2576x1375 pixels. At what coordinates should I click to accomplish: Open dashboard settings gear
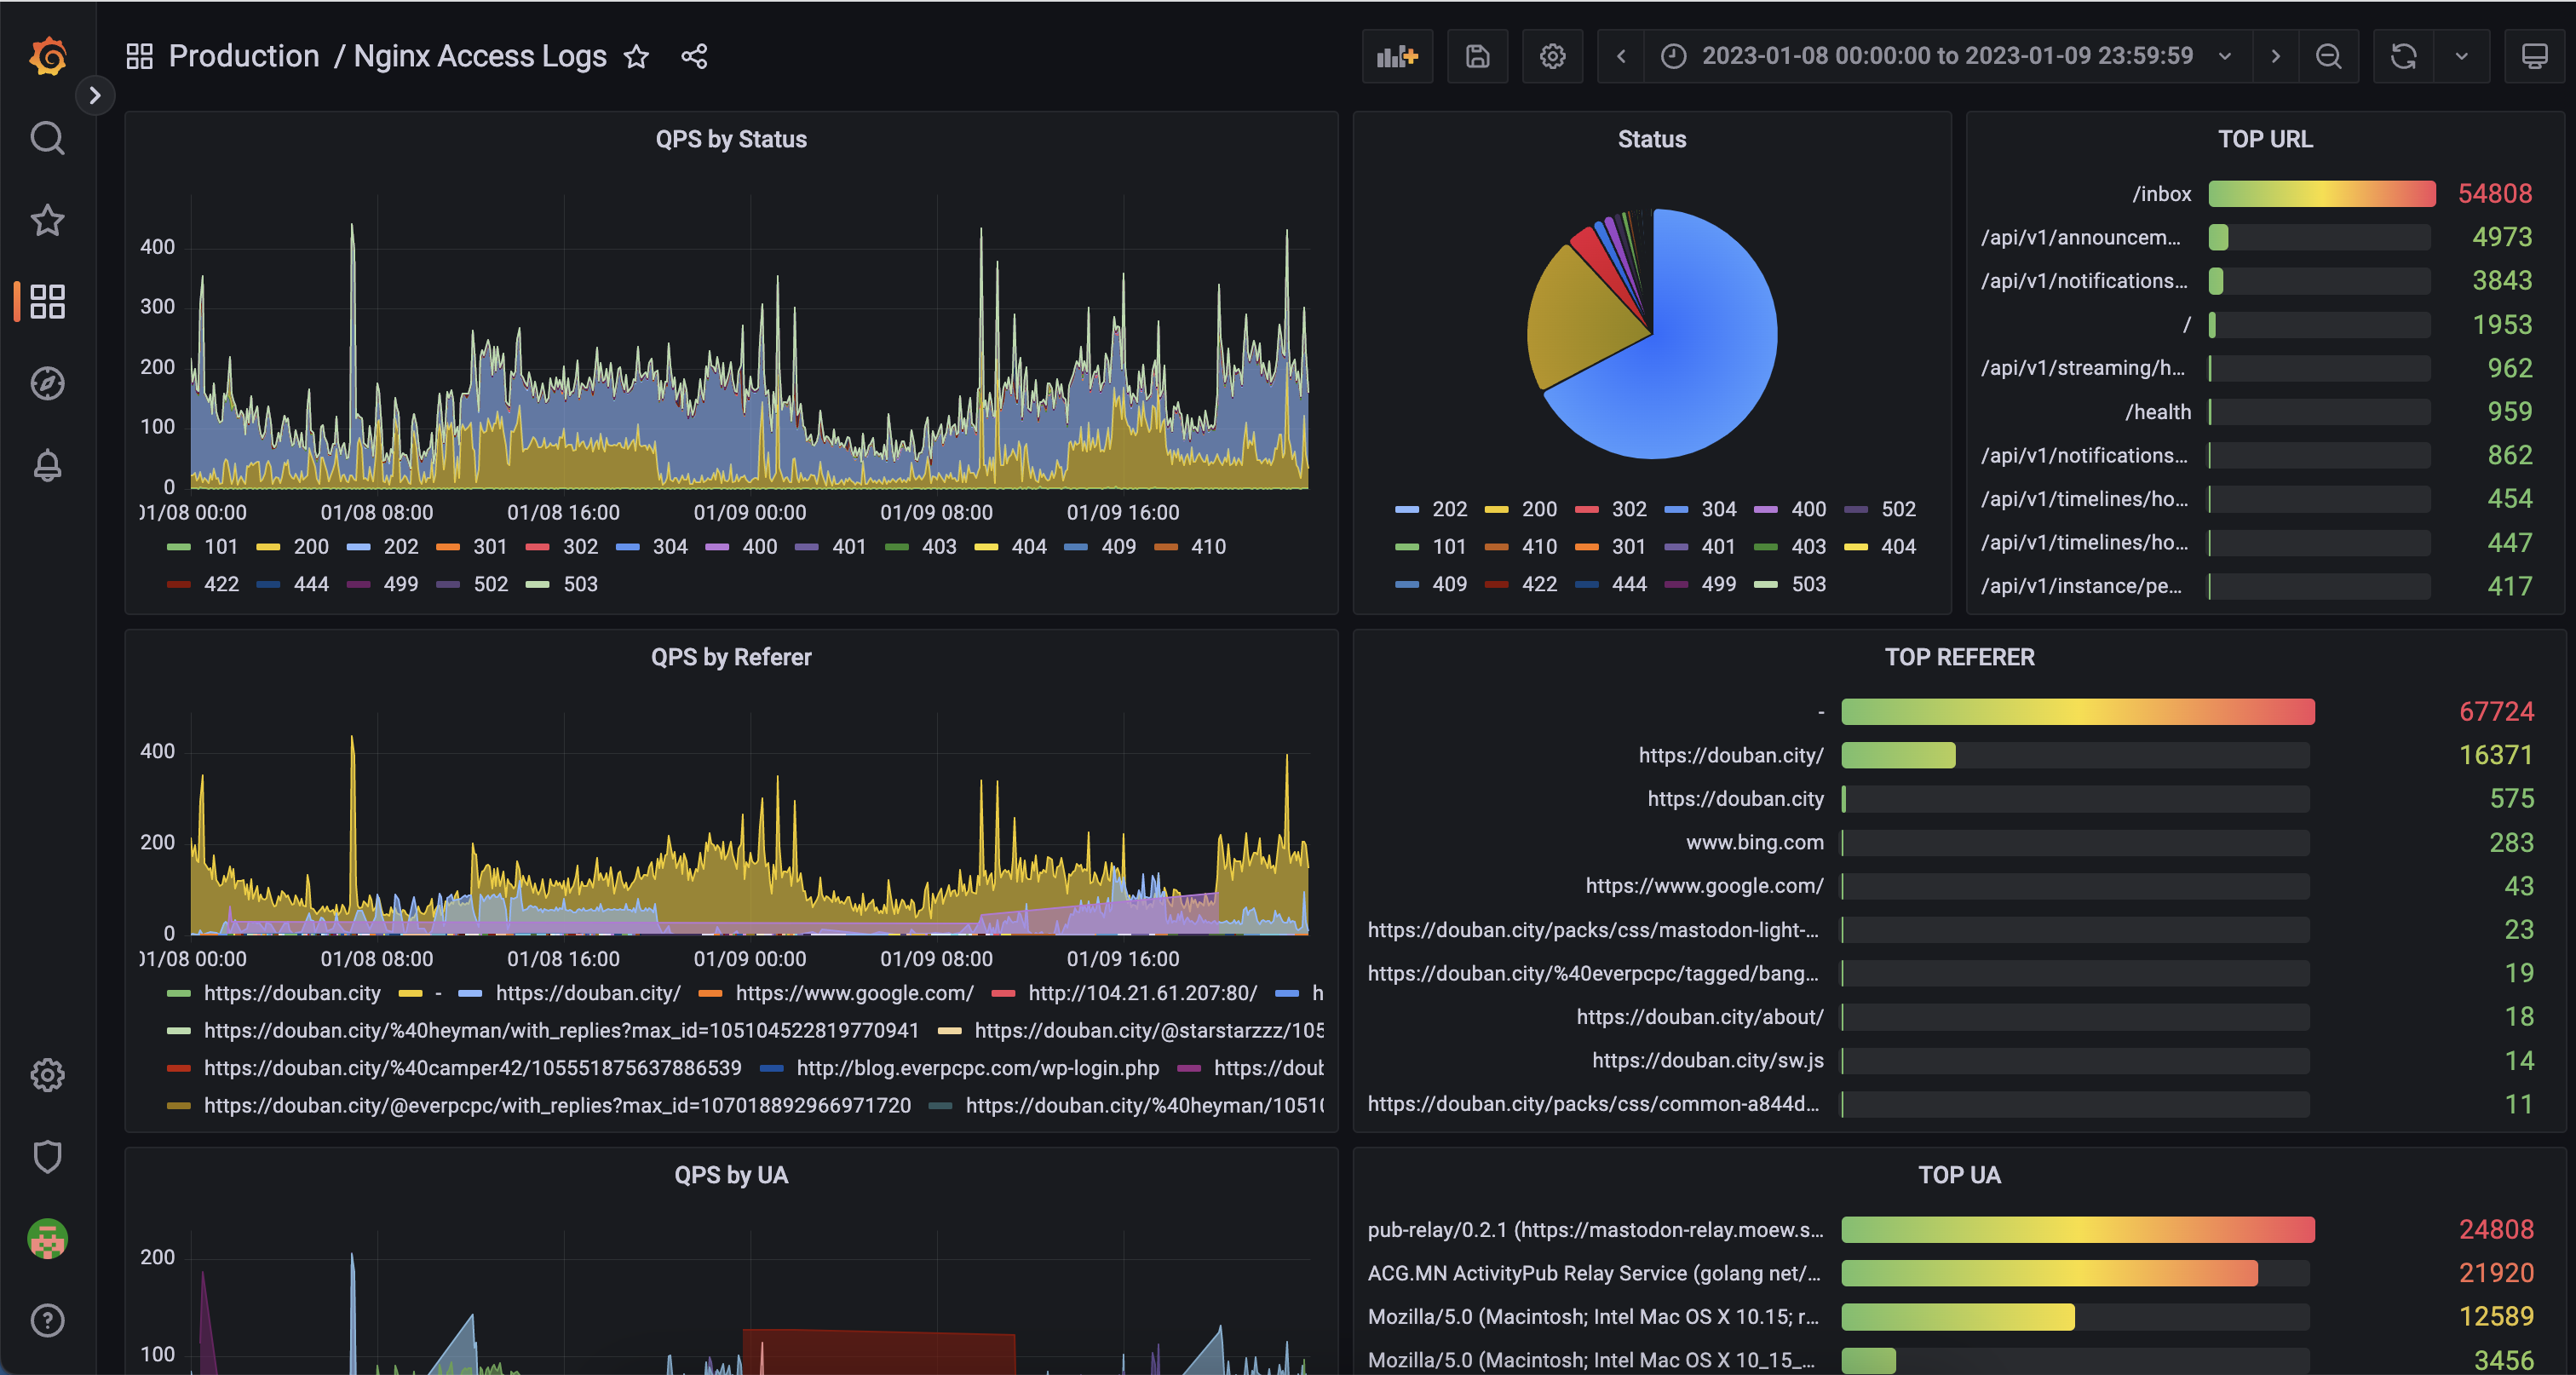pyautogui.click(x=1552, y=56)
